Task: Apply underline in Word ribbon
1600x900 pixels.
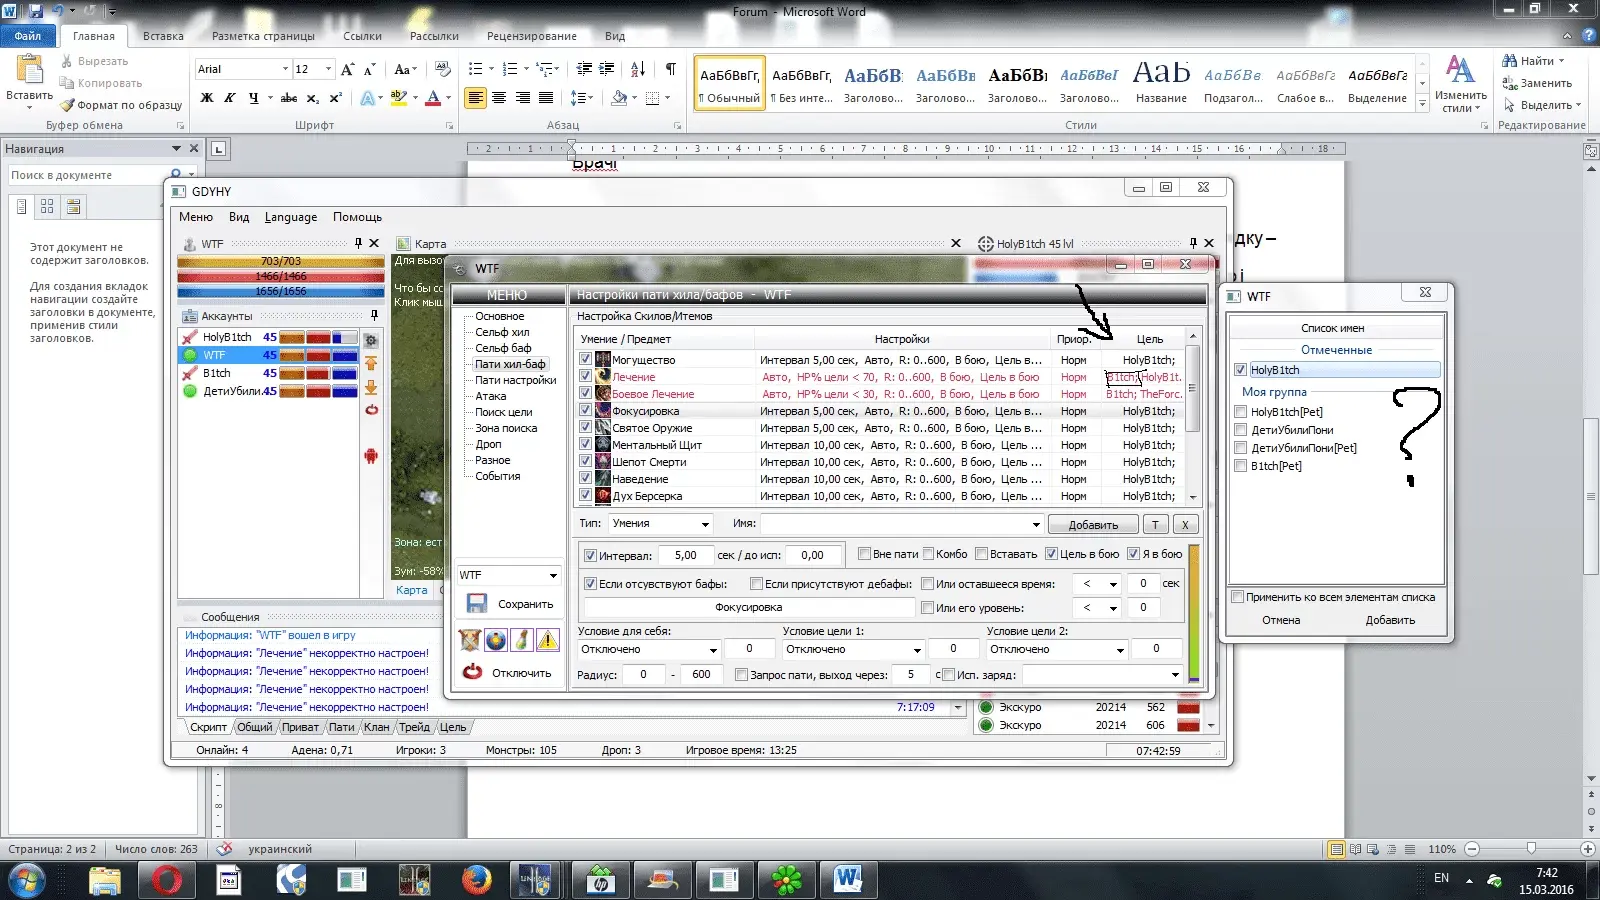Action: coord(253,98)
